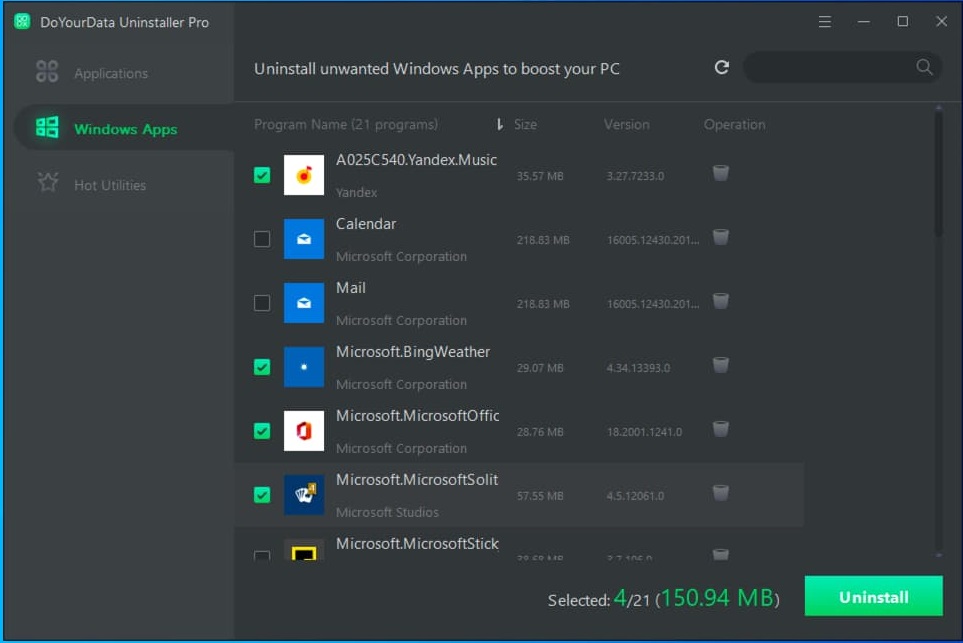Viewport: 963px width, 643px height.
Task: Select the Calendar program name
Action: [366, 224]
